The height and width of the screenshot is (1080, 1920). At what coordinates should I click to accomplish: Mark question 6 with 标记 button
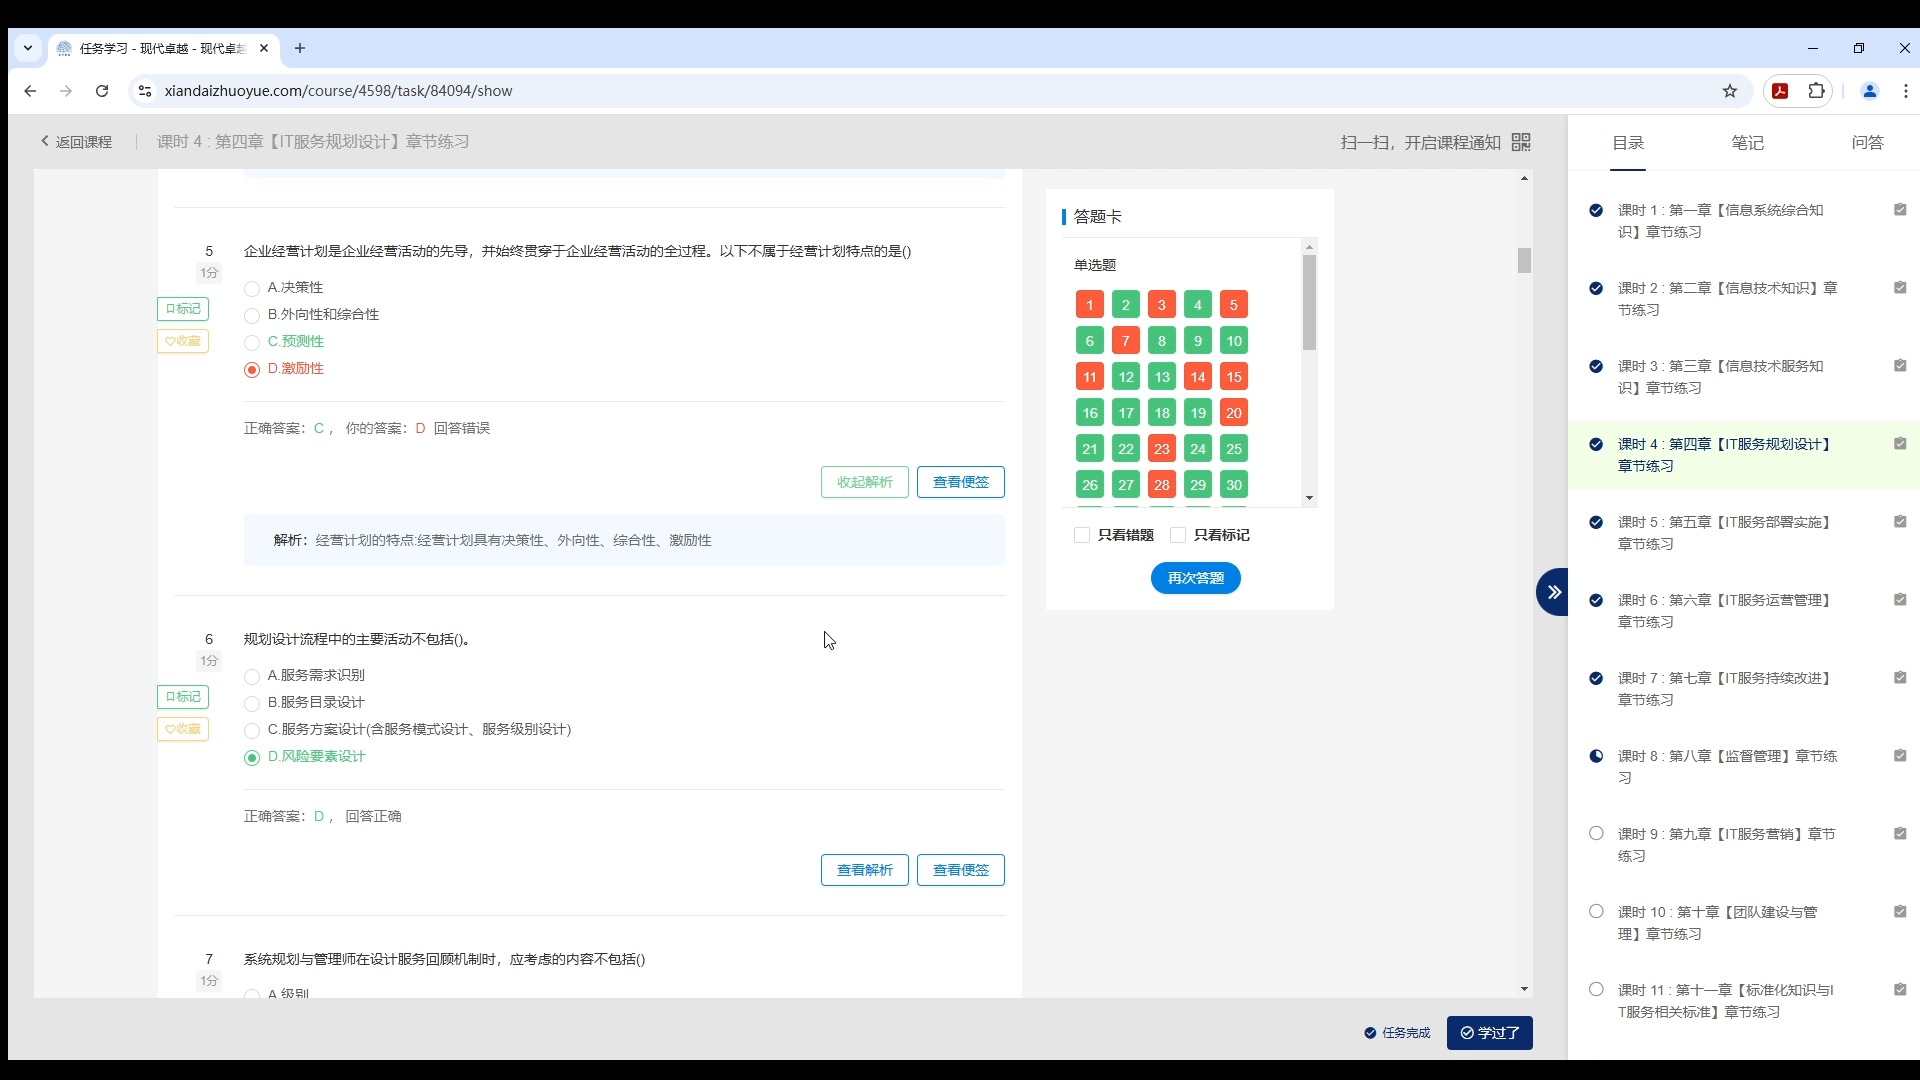[183, 697]
